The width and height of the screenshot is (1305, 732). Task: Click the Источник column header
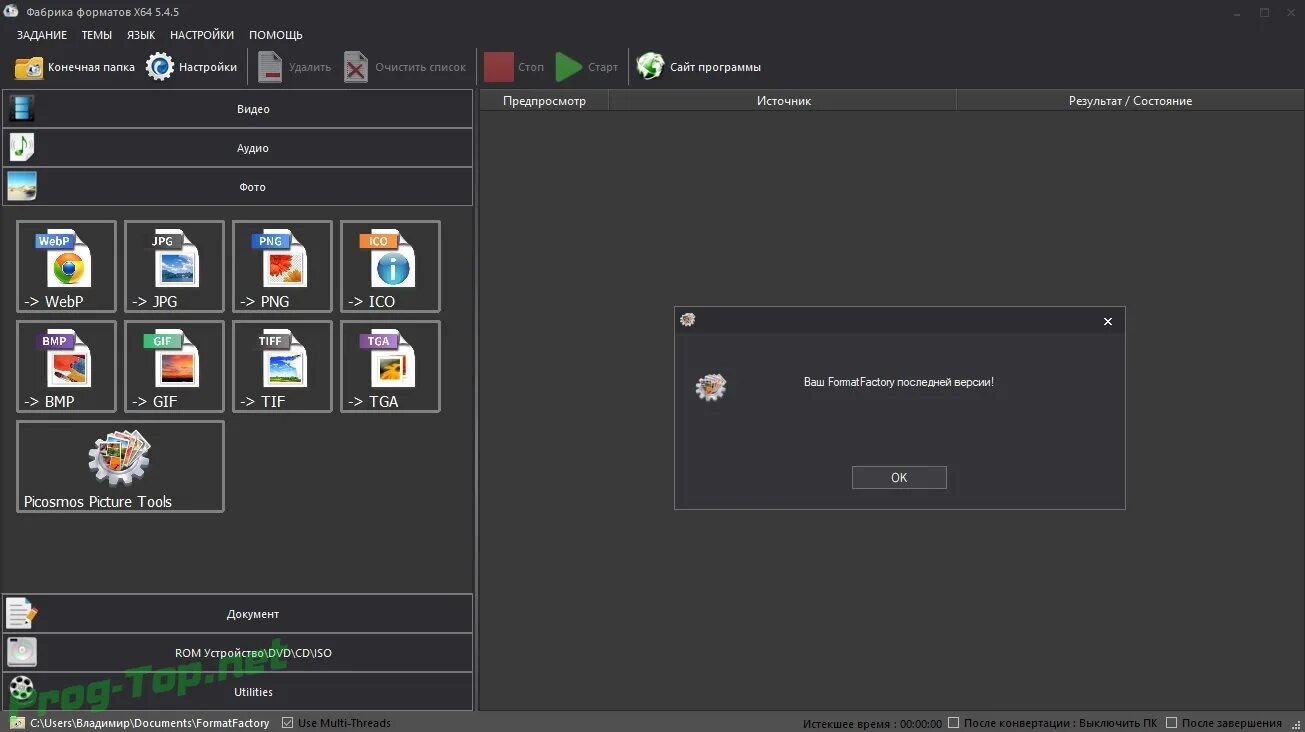[783, 100]
